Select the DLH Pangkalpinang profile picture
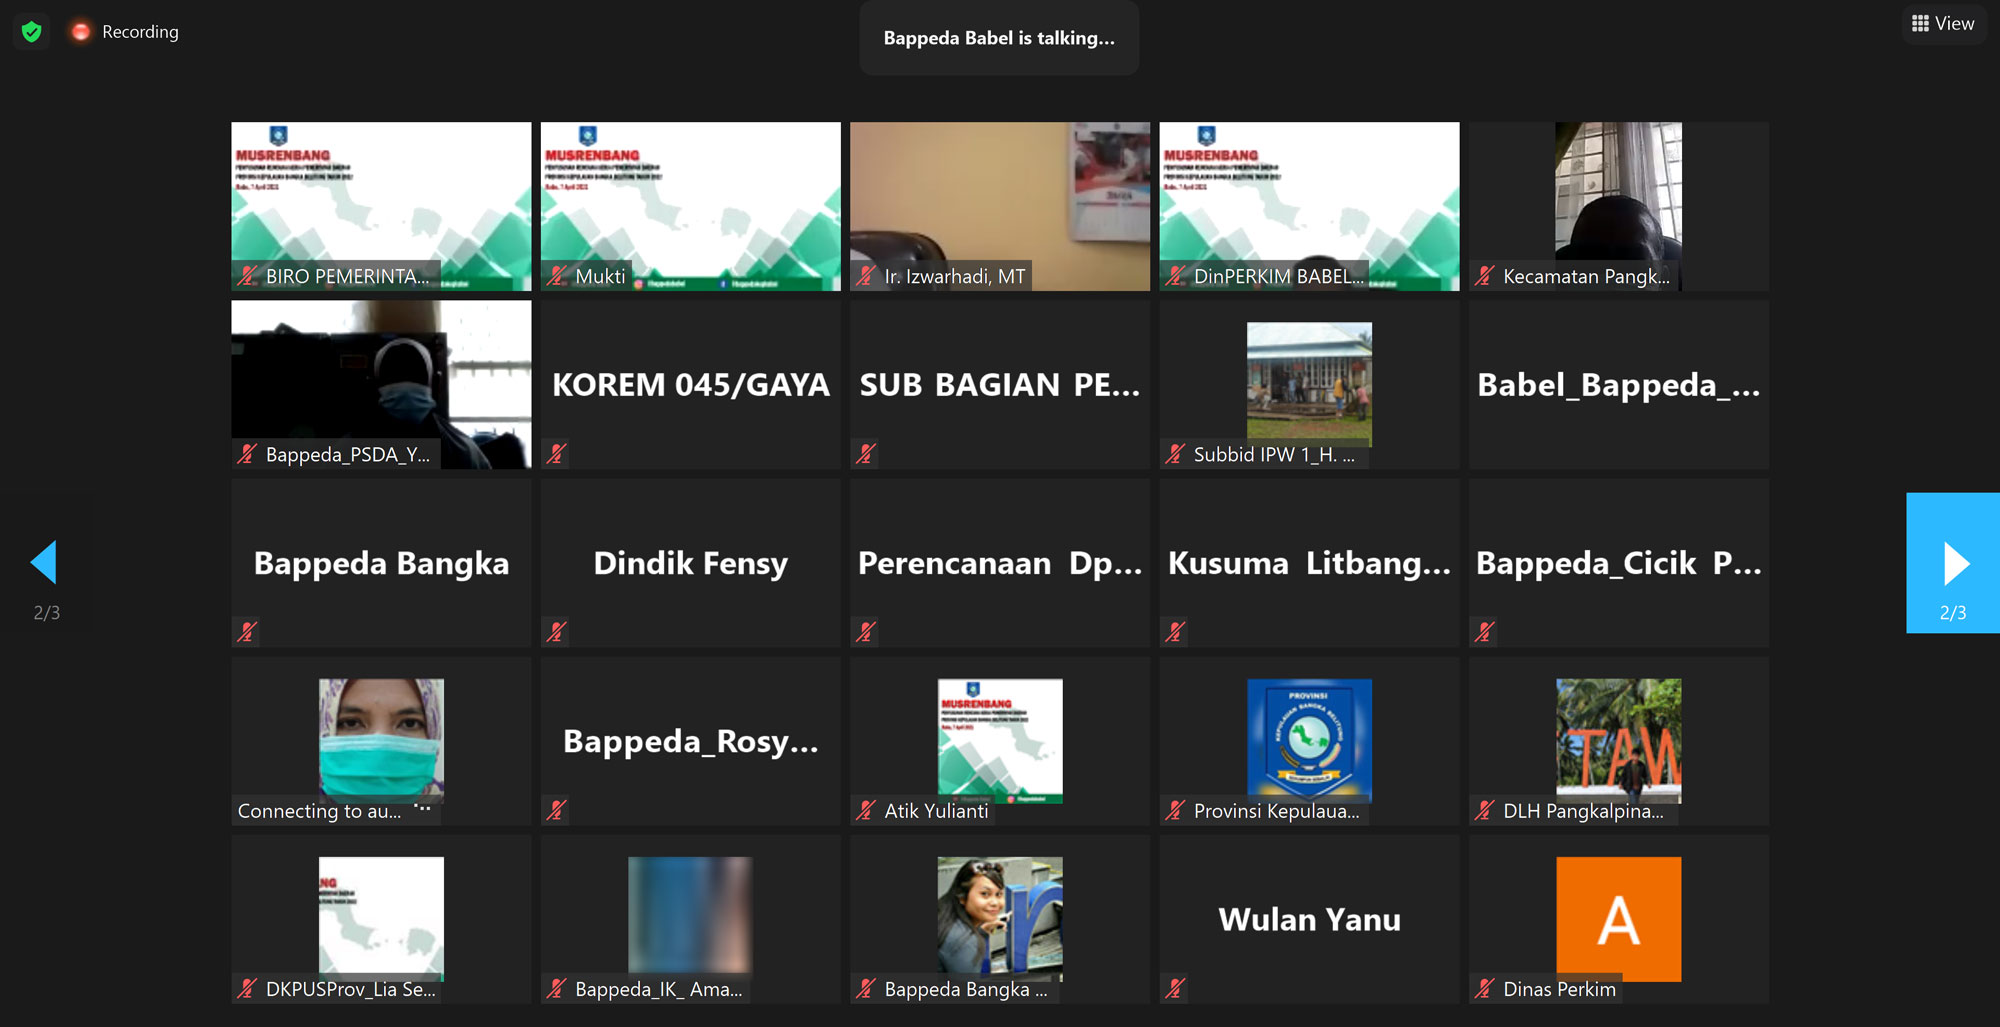 click(1618, 740)
